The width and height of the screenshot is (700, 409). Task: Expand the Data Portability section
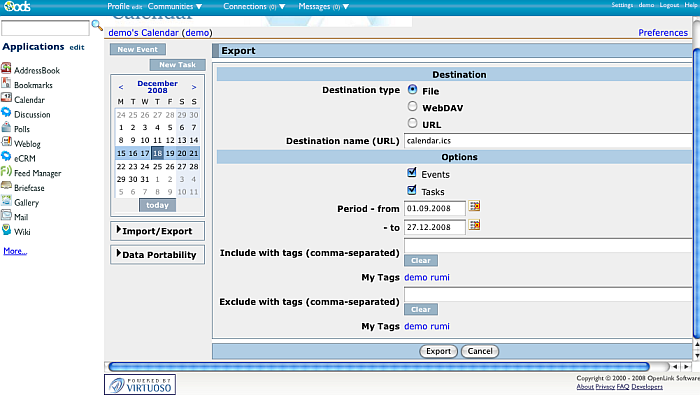(x=158, y=255)
